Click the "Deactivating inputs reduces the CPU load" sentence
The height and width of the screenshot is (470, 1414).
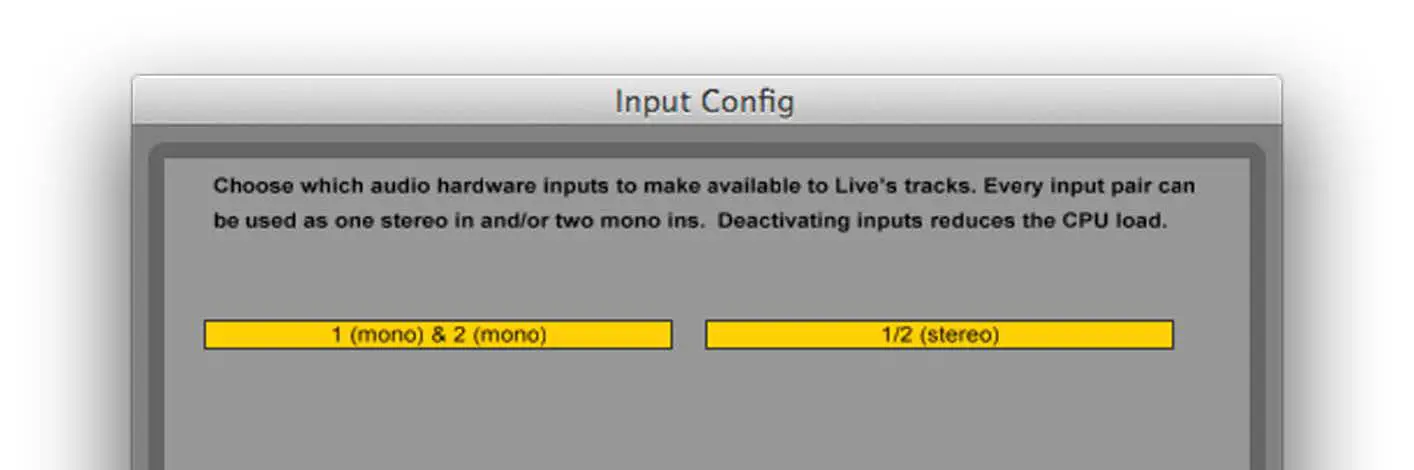click(x=942, y=221)
